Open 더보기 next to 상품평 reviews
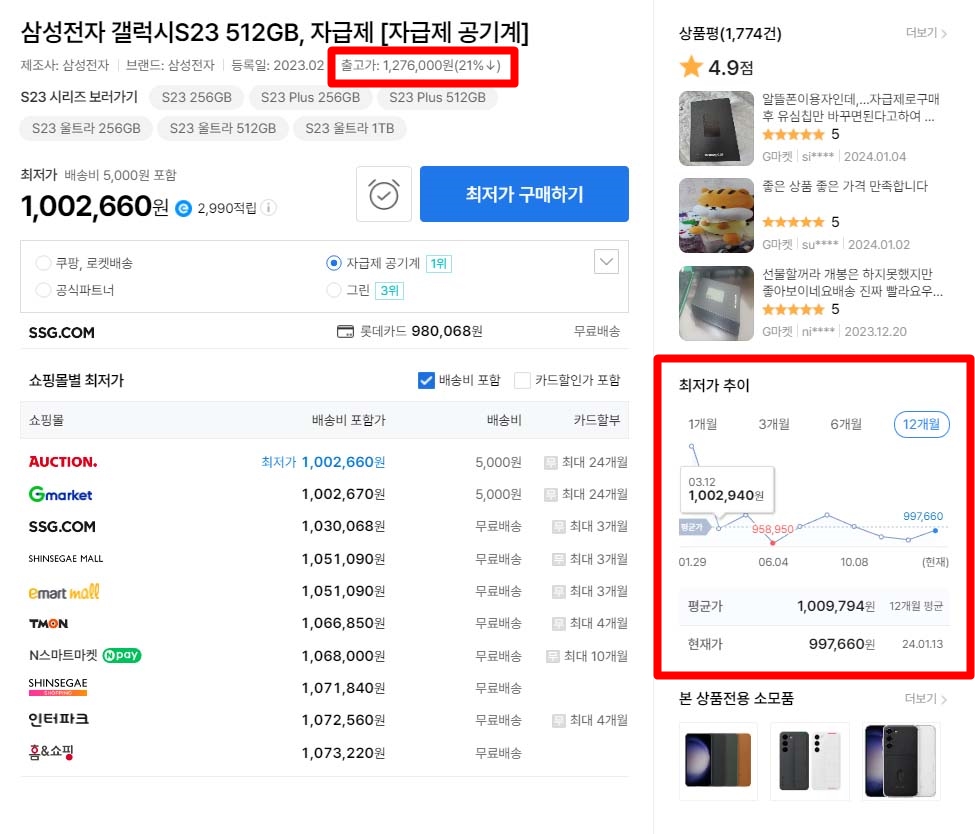 [x=926, y=33]
